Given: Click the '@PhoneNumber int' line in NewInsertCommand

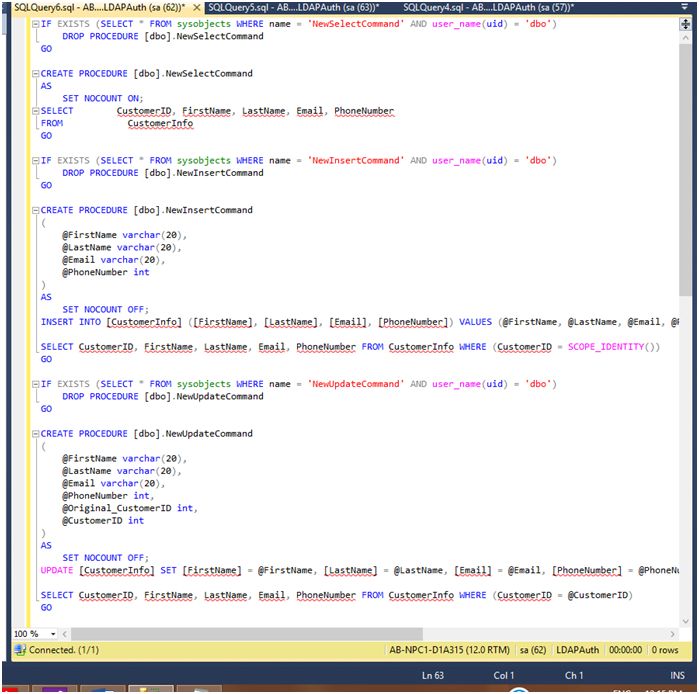Looking at the screenshot, I should tap(106, 272).
